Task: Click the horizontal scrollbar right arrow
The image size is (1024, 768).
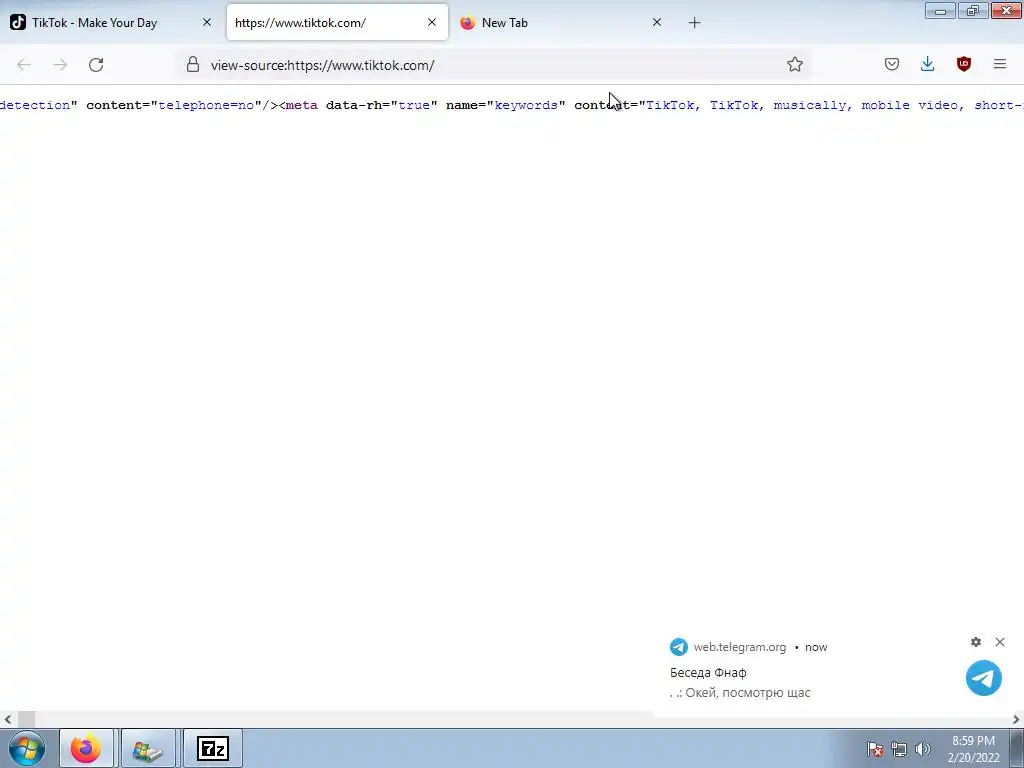Action: [1016, 720]
